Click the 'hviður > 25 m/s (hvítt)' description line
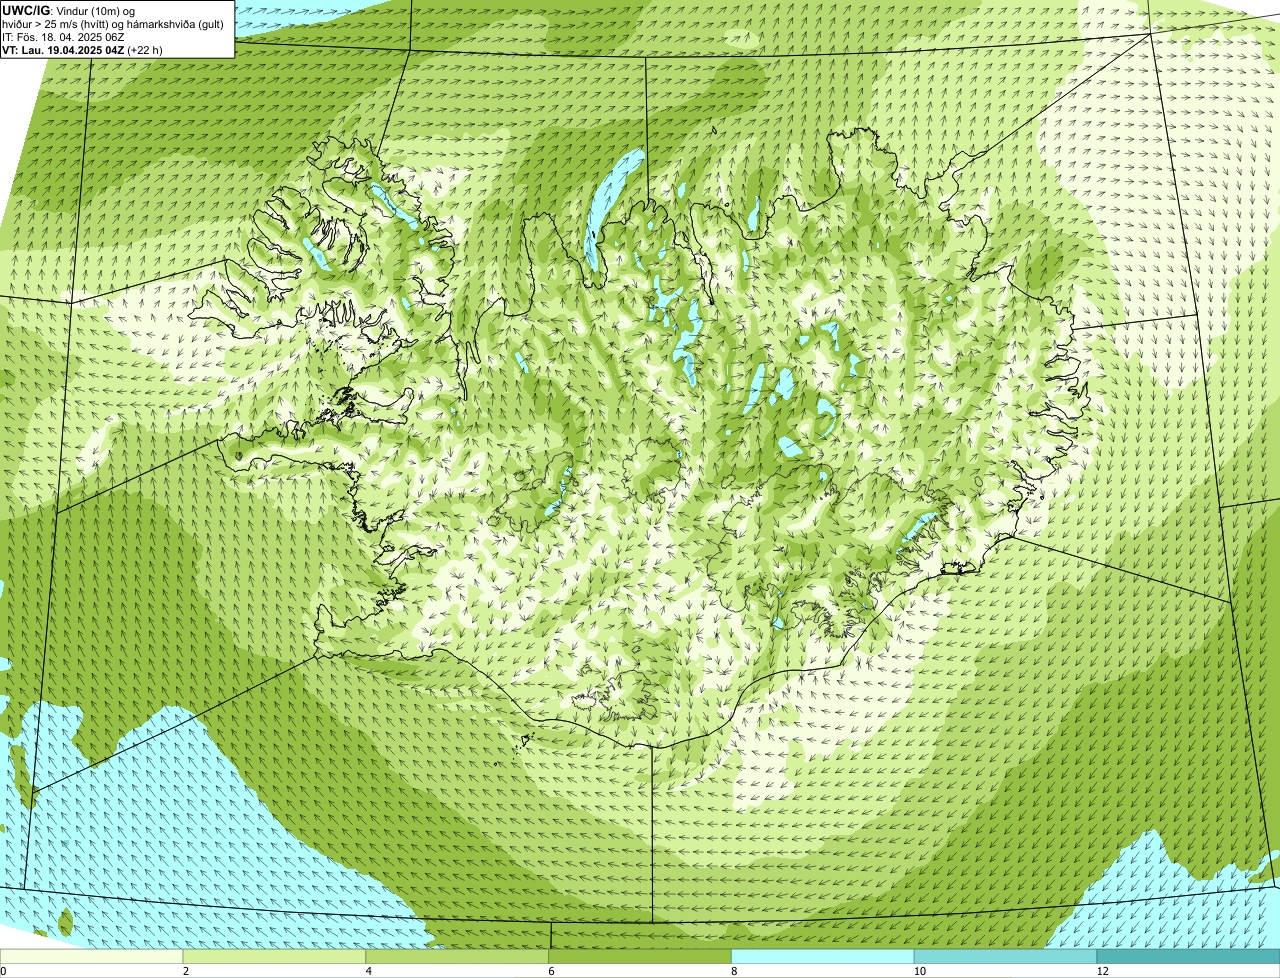Screen dimensions: 1280x978 tap(115, 24)
